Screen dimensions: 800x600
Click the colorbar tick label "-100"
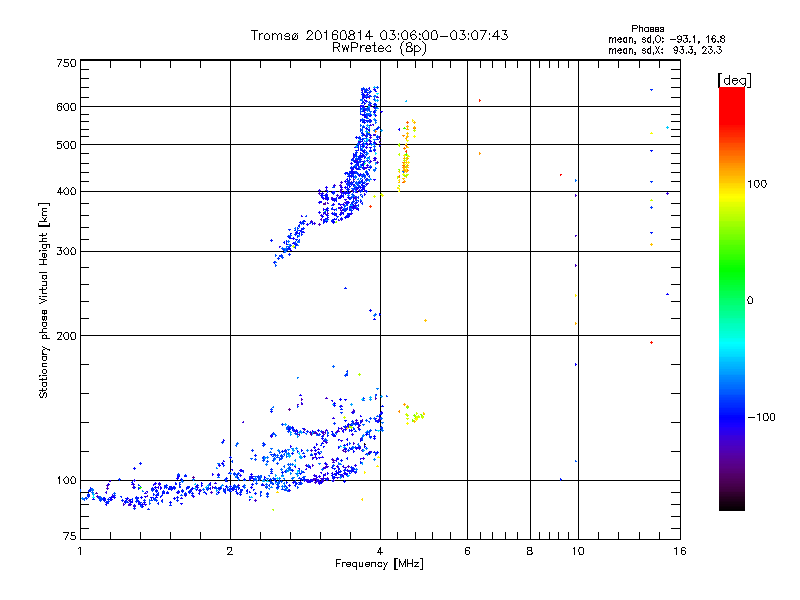click(x=761, y=417)
